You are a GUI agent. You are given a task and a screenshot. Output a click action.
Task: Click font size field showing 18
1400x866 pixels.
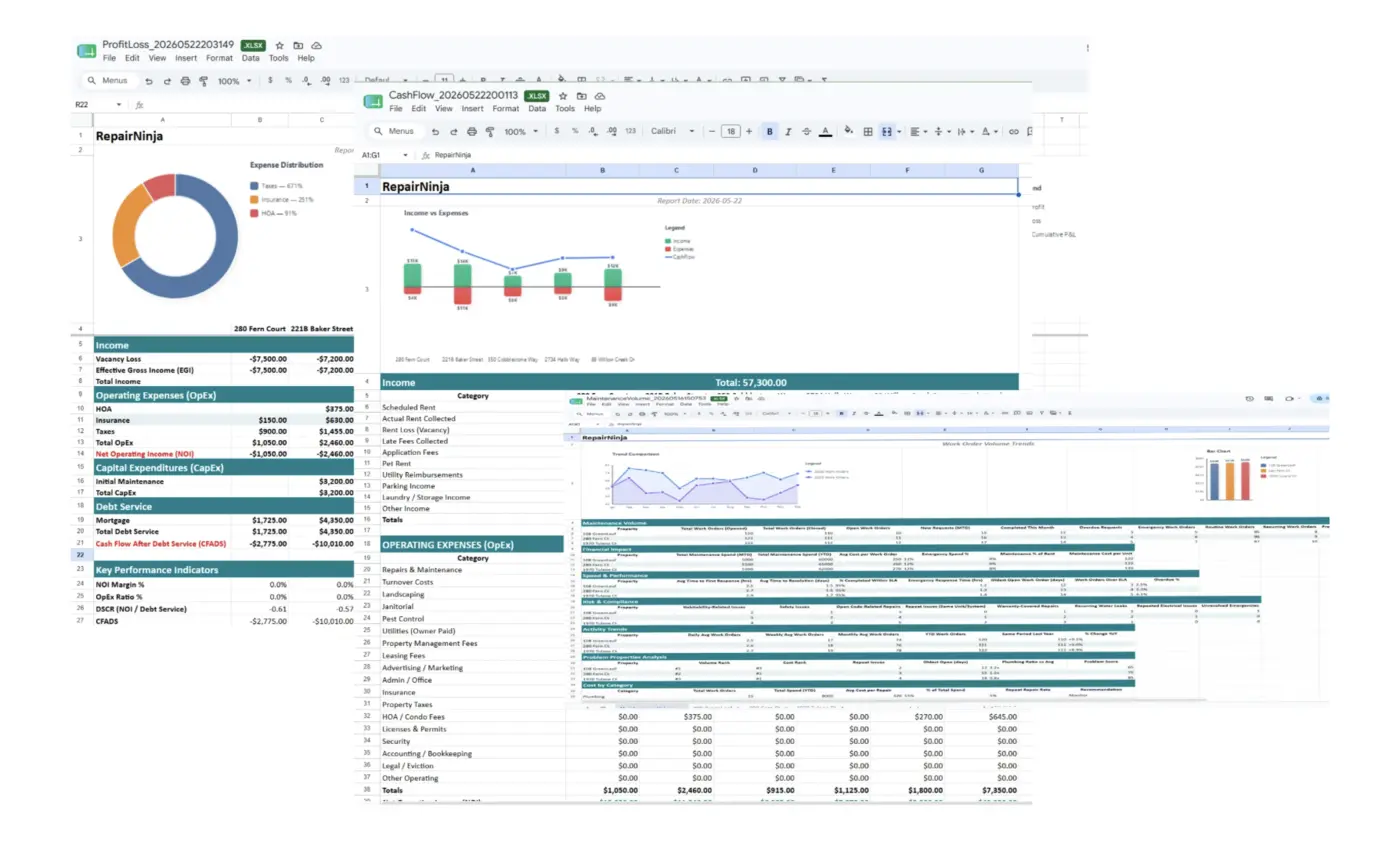[x=731, y=131]
